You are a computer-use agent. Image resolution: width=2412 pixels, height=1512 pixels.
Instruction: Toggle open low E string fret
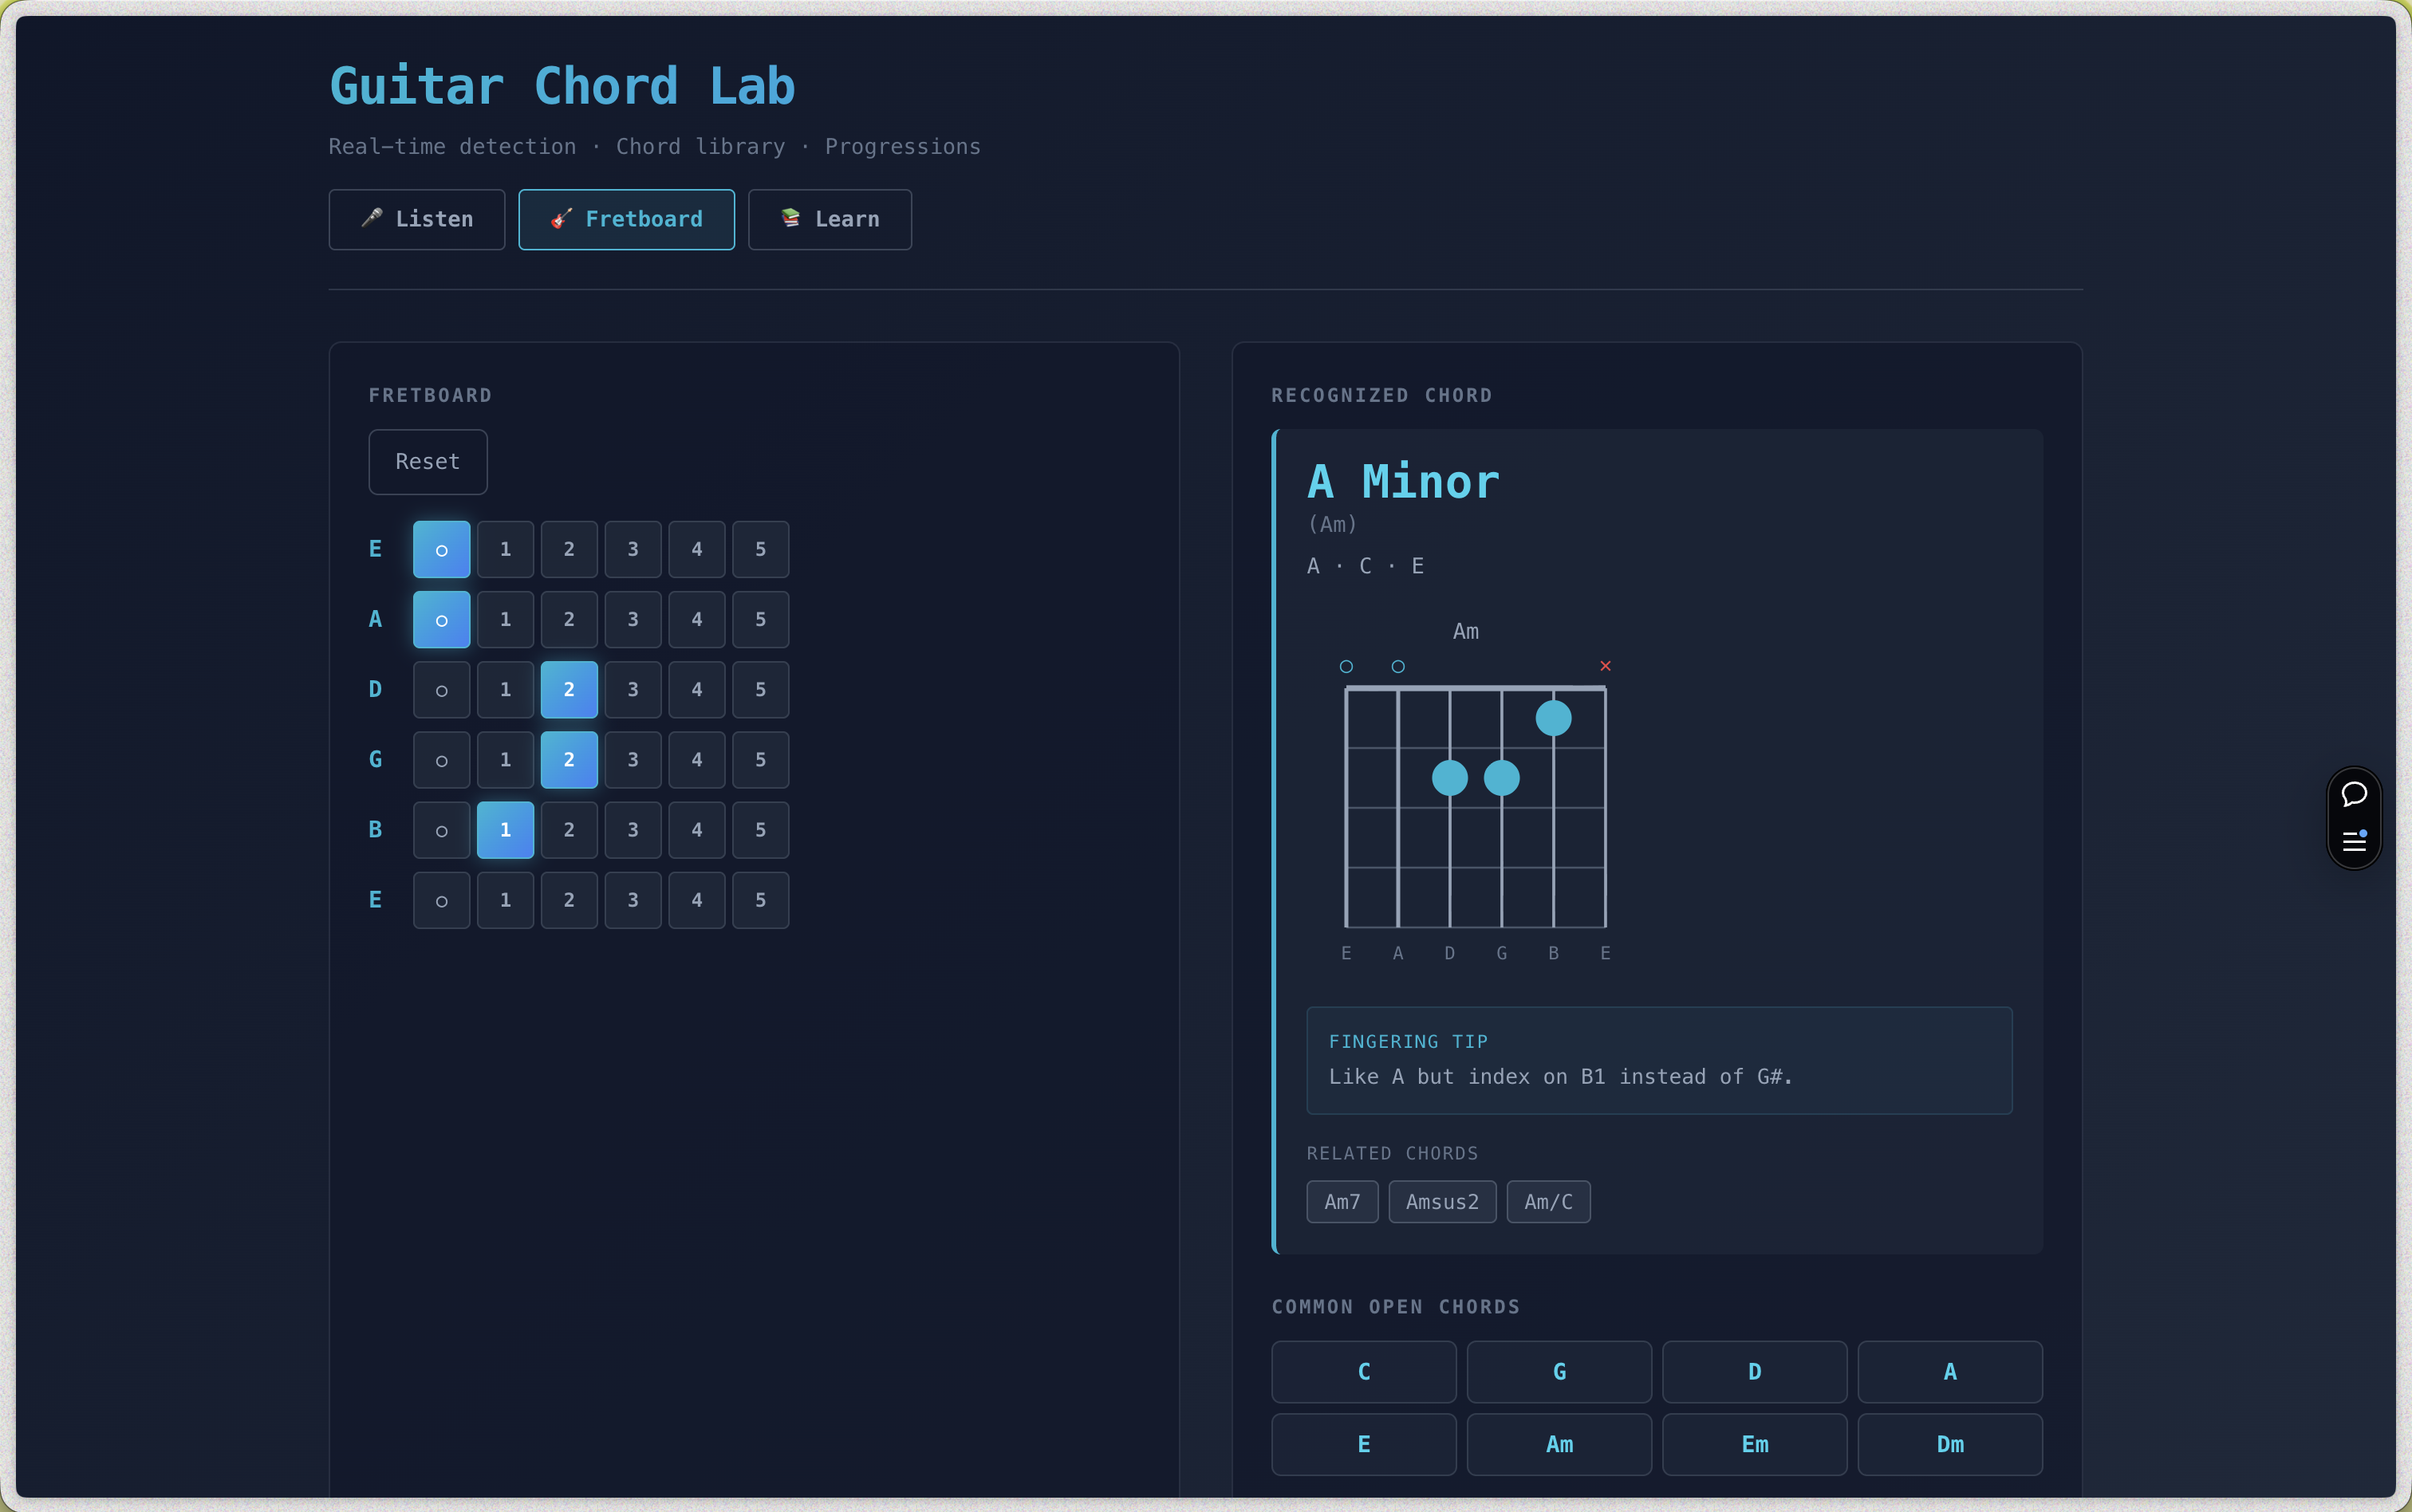(x=442, y=549)
